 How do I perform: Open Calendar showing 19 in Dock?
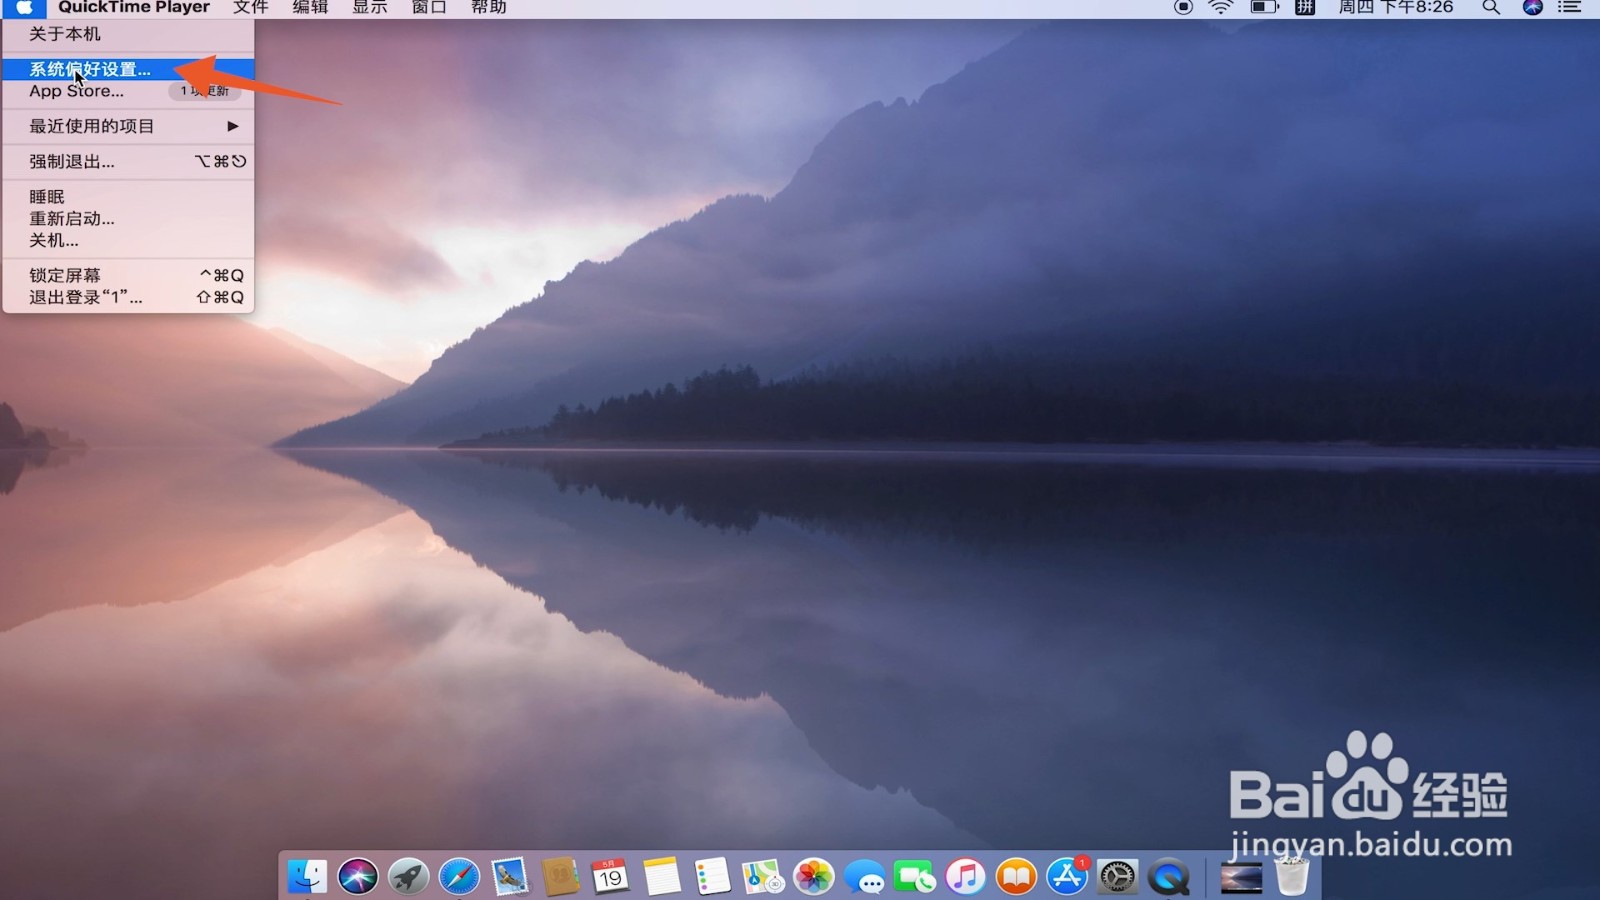[611, 877]
